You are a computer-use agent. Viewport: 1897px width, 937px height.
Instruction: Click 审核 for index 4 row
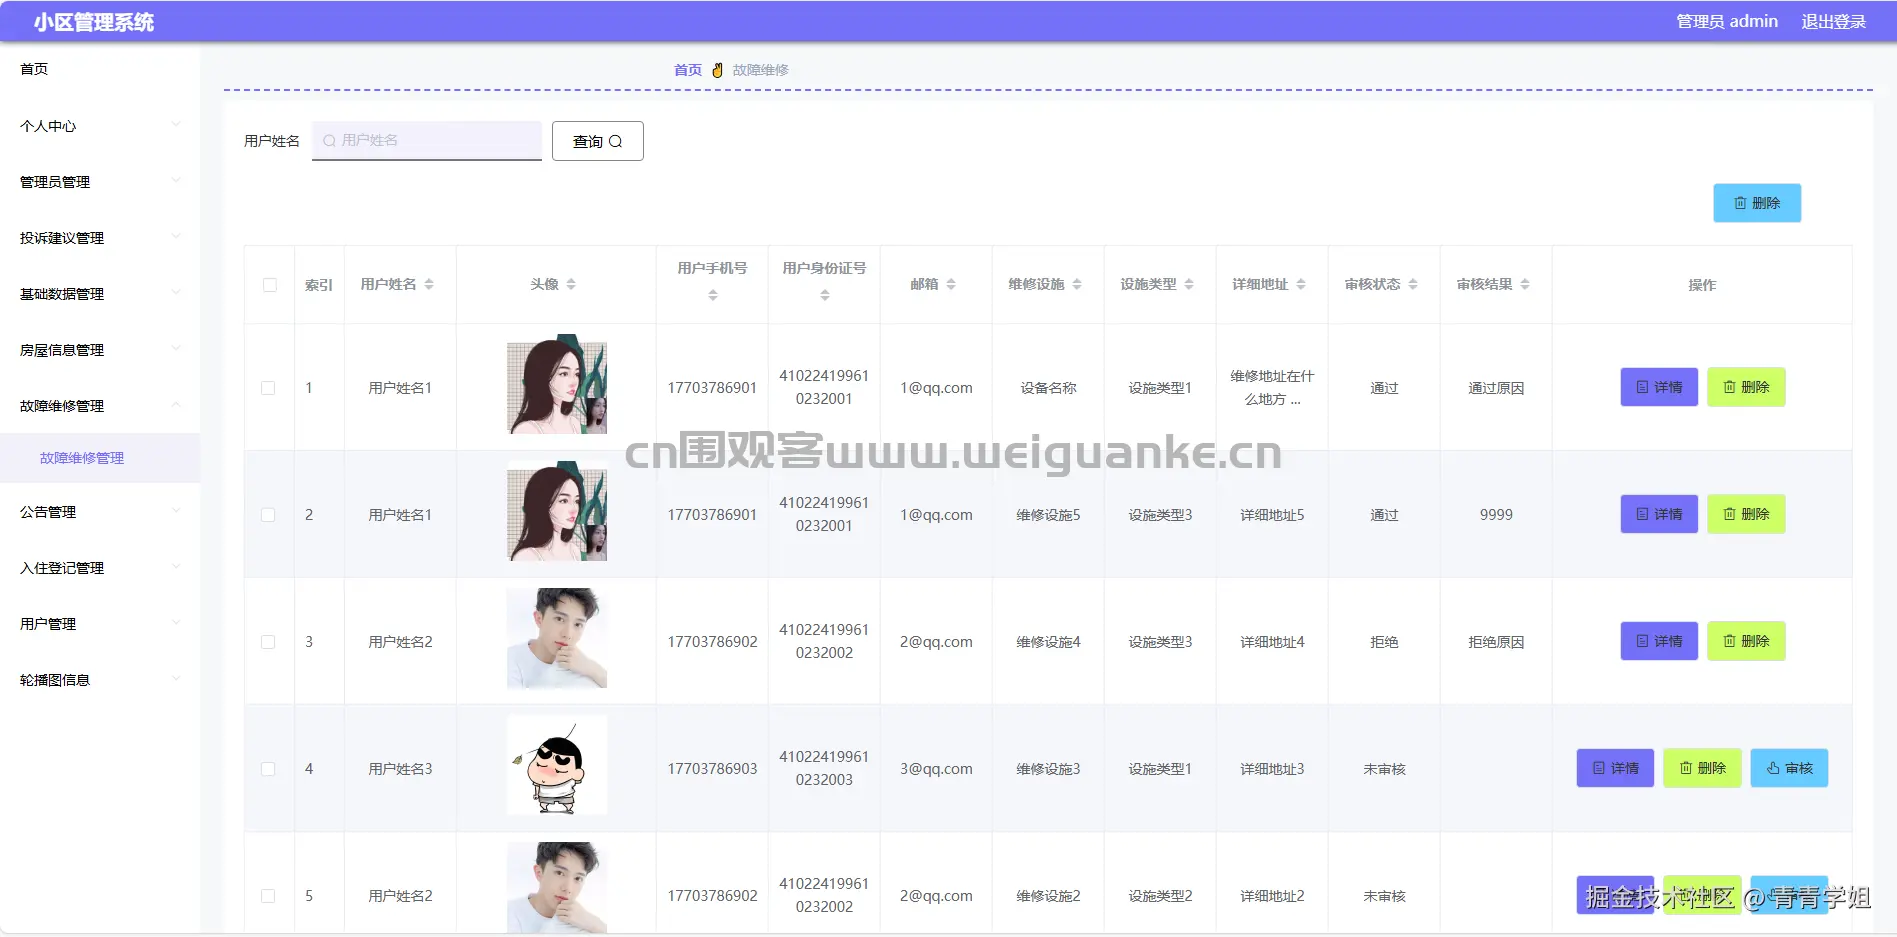click(x=1789, y=768)
